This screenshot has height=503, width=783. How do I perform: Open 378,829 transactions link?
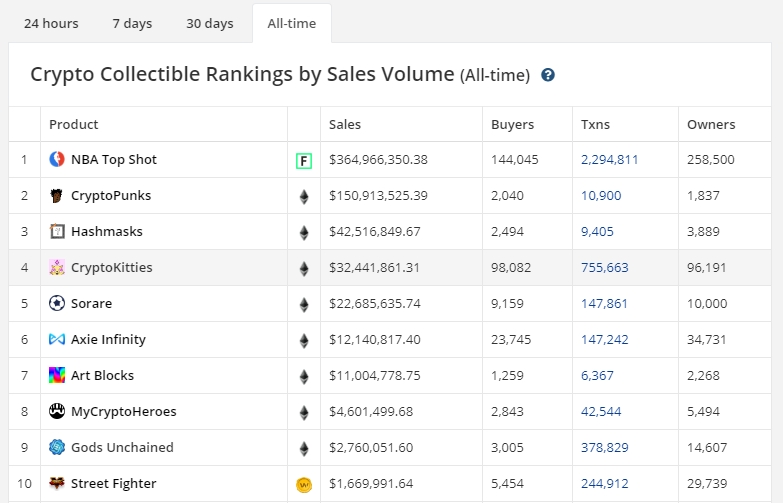[x=605, y=447]
